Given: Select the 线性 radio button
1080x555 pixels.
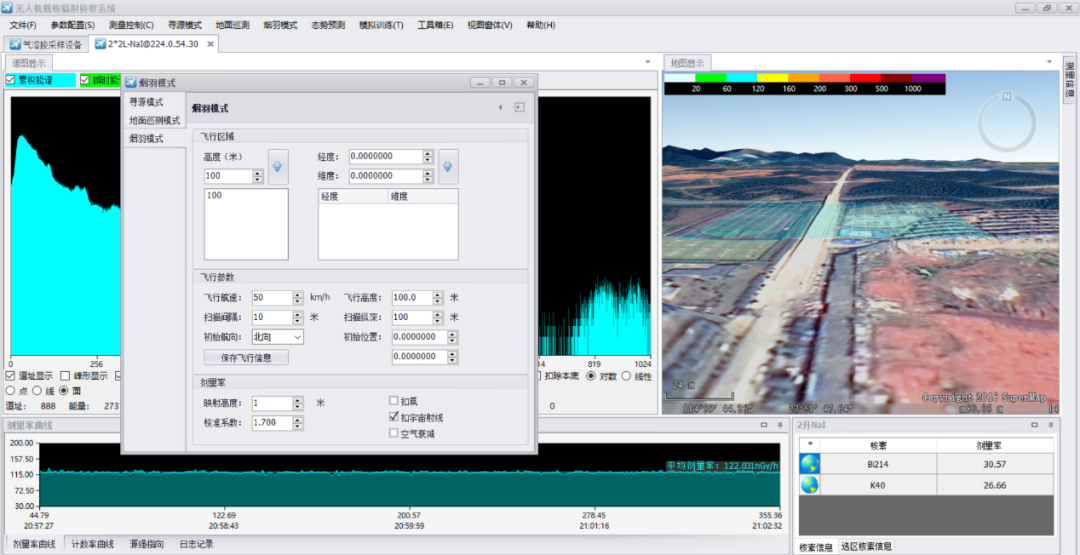Looking at the screenshot, I should click(x=627, y=377).
